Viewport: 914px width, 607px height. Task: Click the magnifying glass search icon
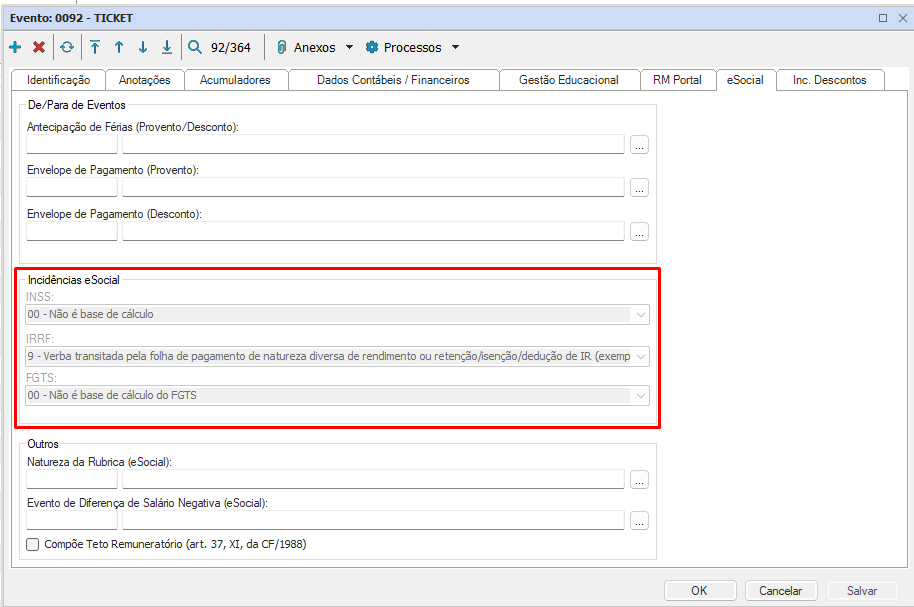pos(195,47)
